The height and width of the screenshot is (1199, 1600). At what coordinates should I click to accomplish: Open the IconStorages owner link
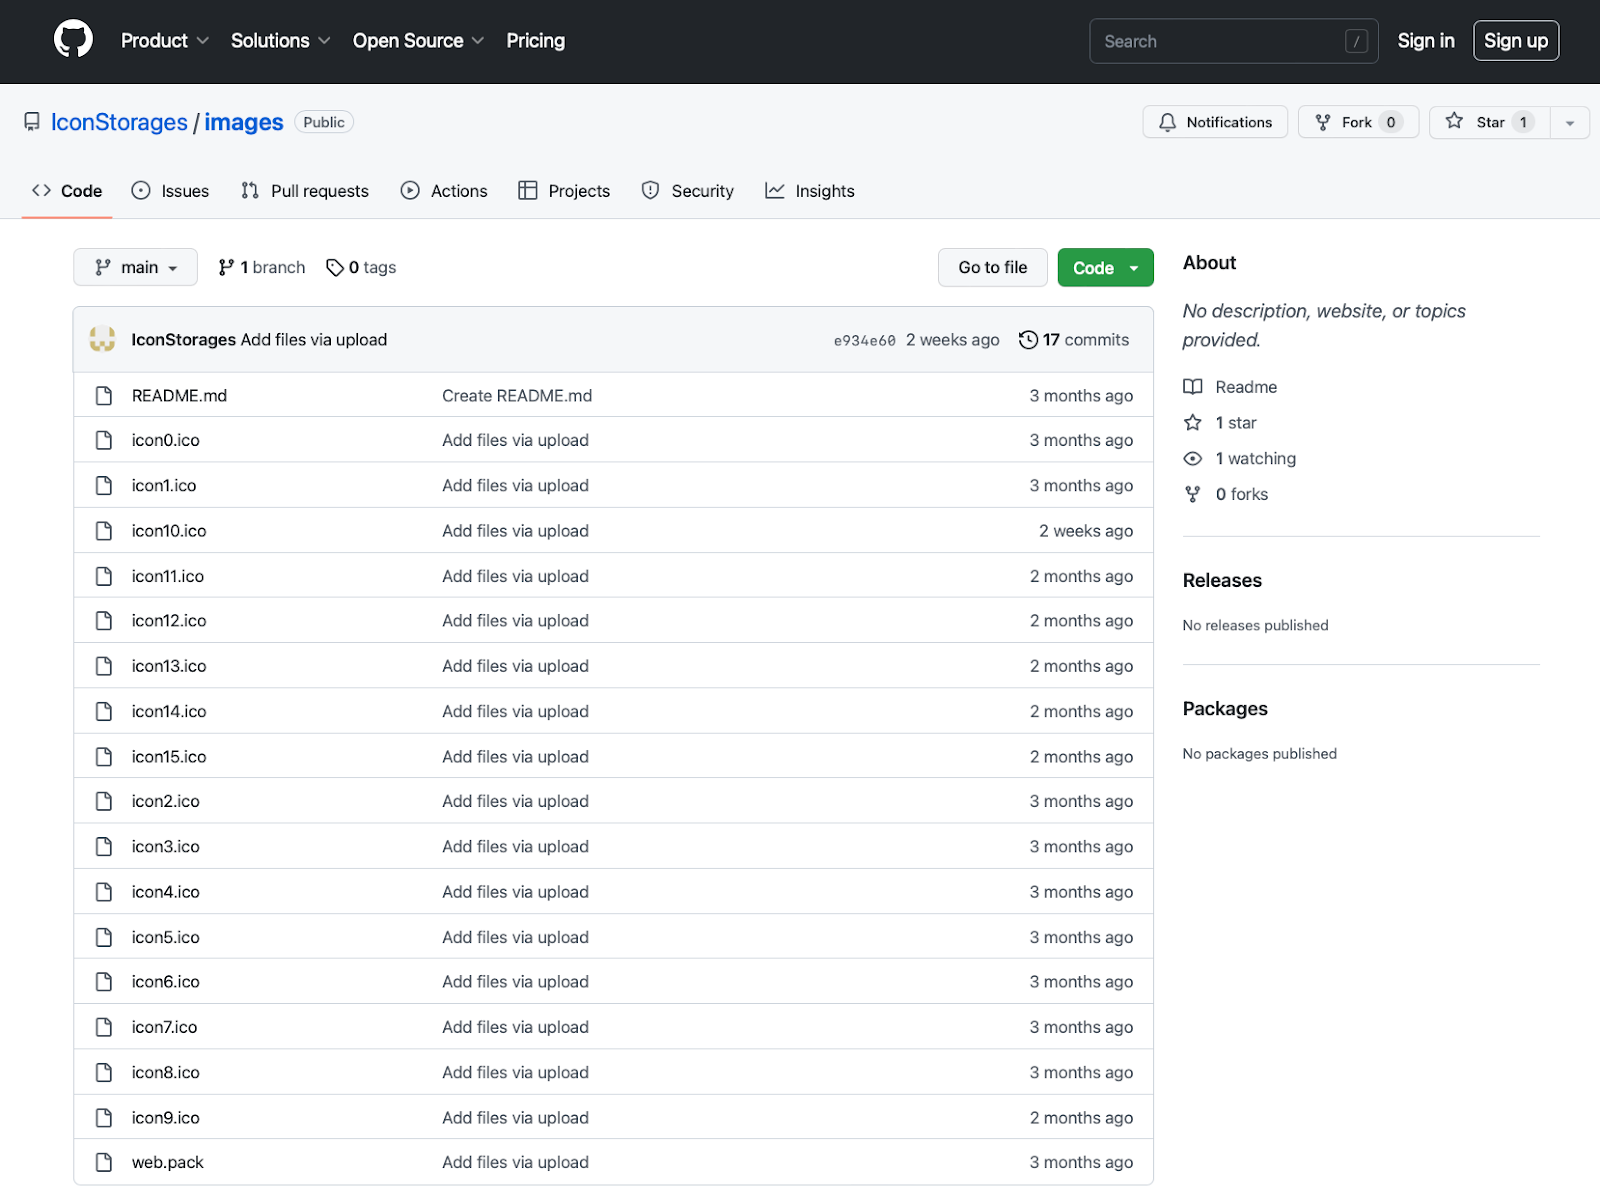coord(119,122)
